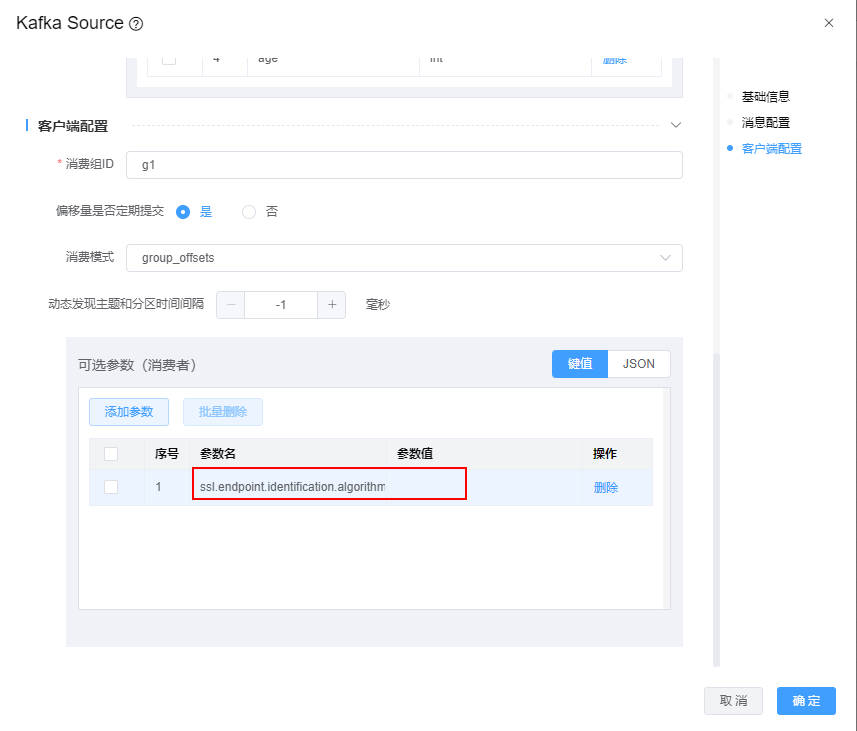
Task: Click 取消 to cancel the dialog
Action: pyautogui.click(x=733, y=701)
